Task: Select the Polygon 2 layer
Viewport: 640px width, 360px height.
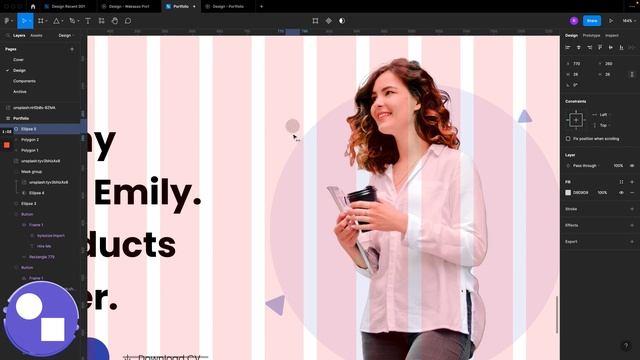Action: click(30, 140)
